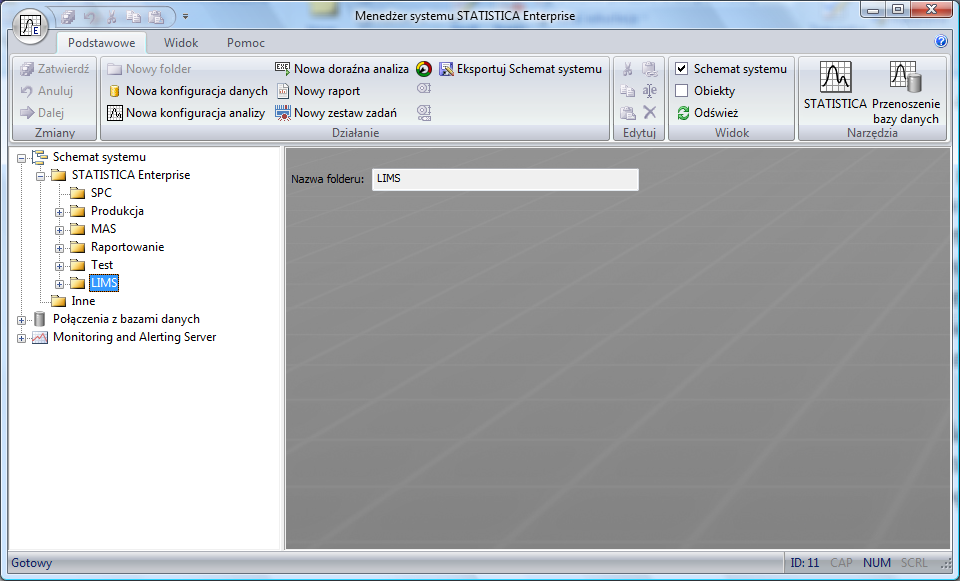Click paste-link icon in Edytuj group

(x=650, y=69)
